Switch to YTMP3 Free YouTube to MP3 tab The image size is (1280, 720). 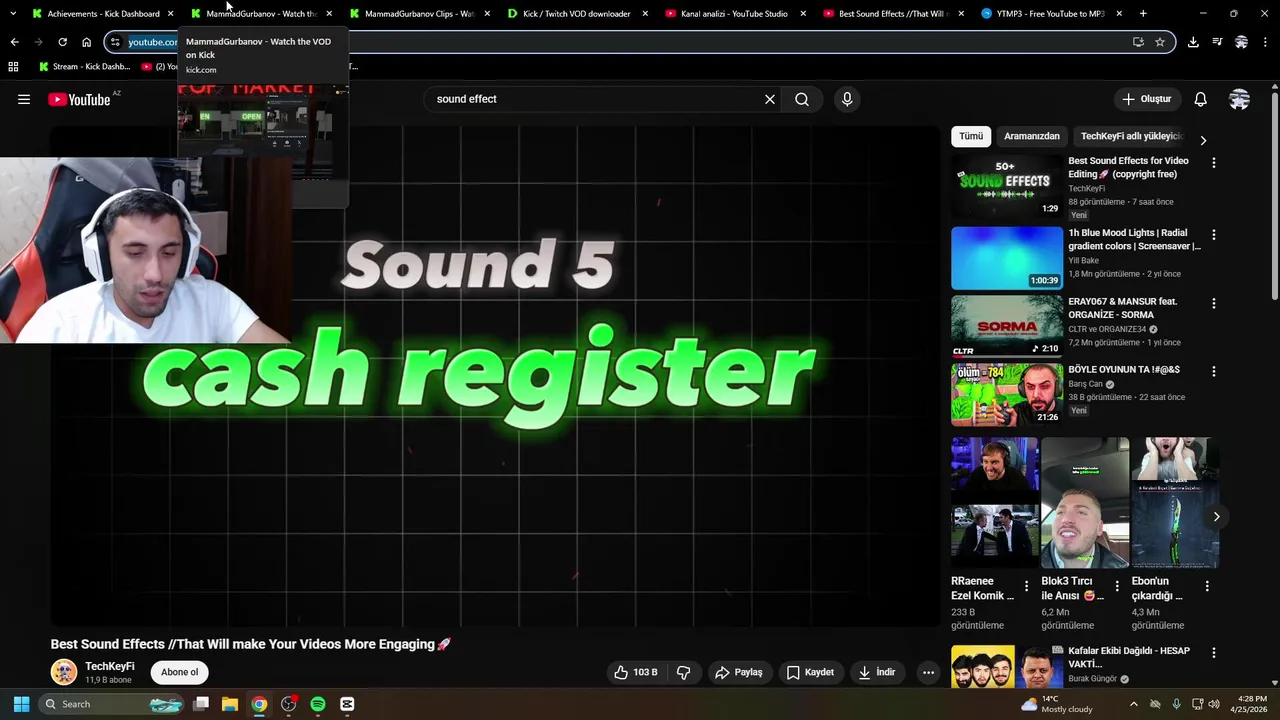tap(1050, 14)
